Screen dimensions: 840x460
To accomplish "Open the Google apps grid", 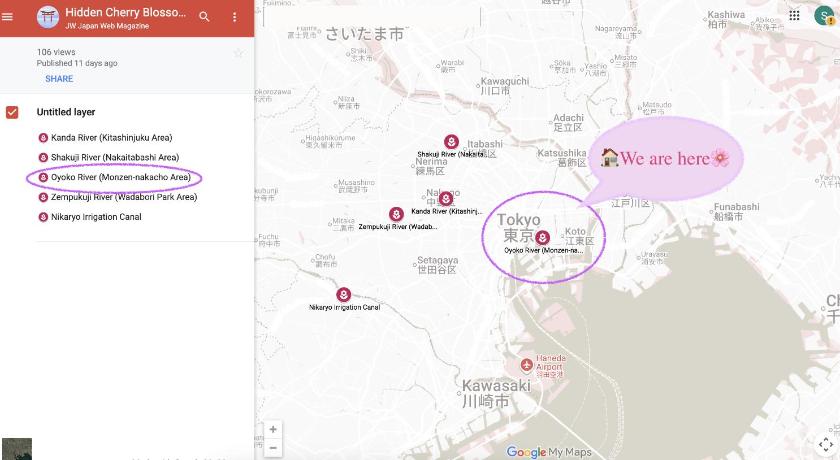I will click(x=794, y=16).
